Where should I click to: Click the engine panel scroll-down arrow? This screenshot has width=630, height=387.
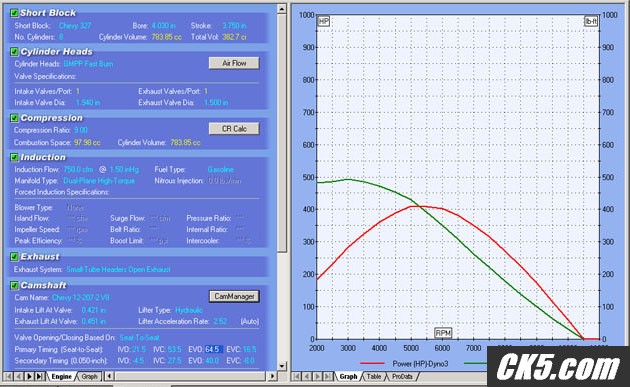tap(282, 366)
